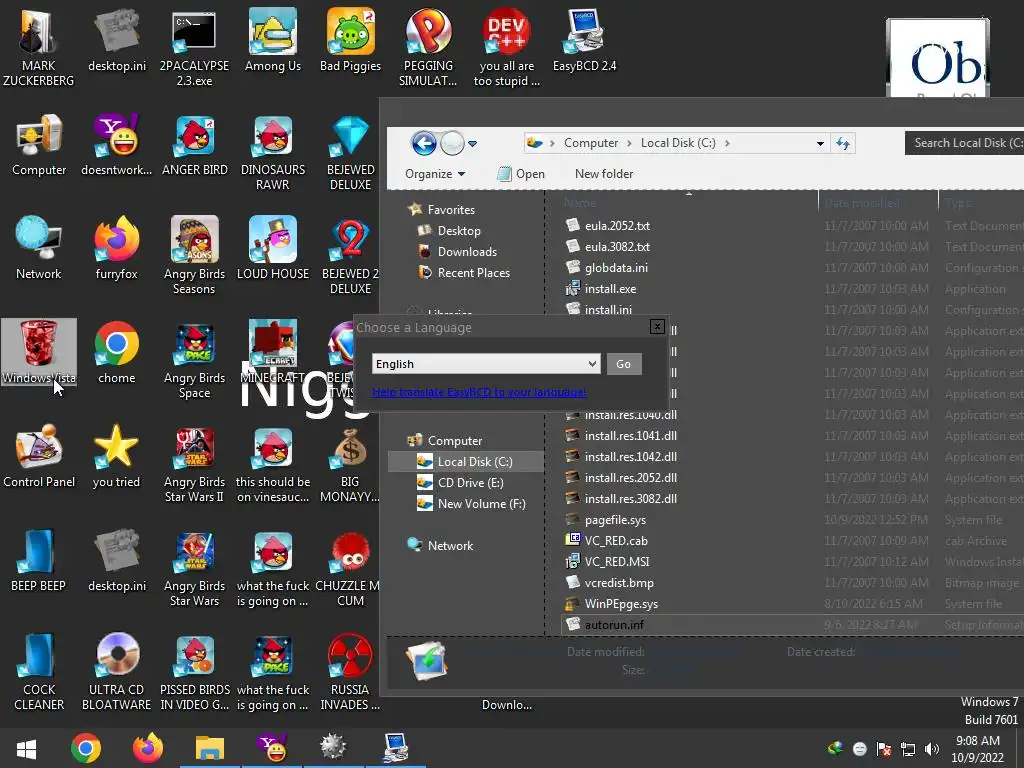Image resolution: width=1024 pixels, height=768 pixels.
Task: Click the Explorer refresh button
Action: [x=842, y=143]
